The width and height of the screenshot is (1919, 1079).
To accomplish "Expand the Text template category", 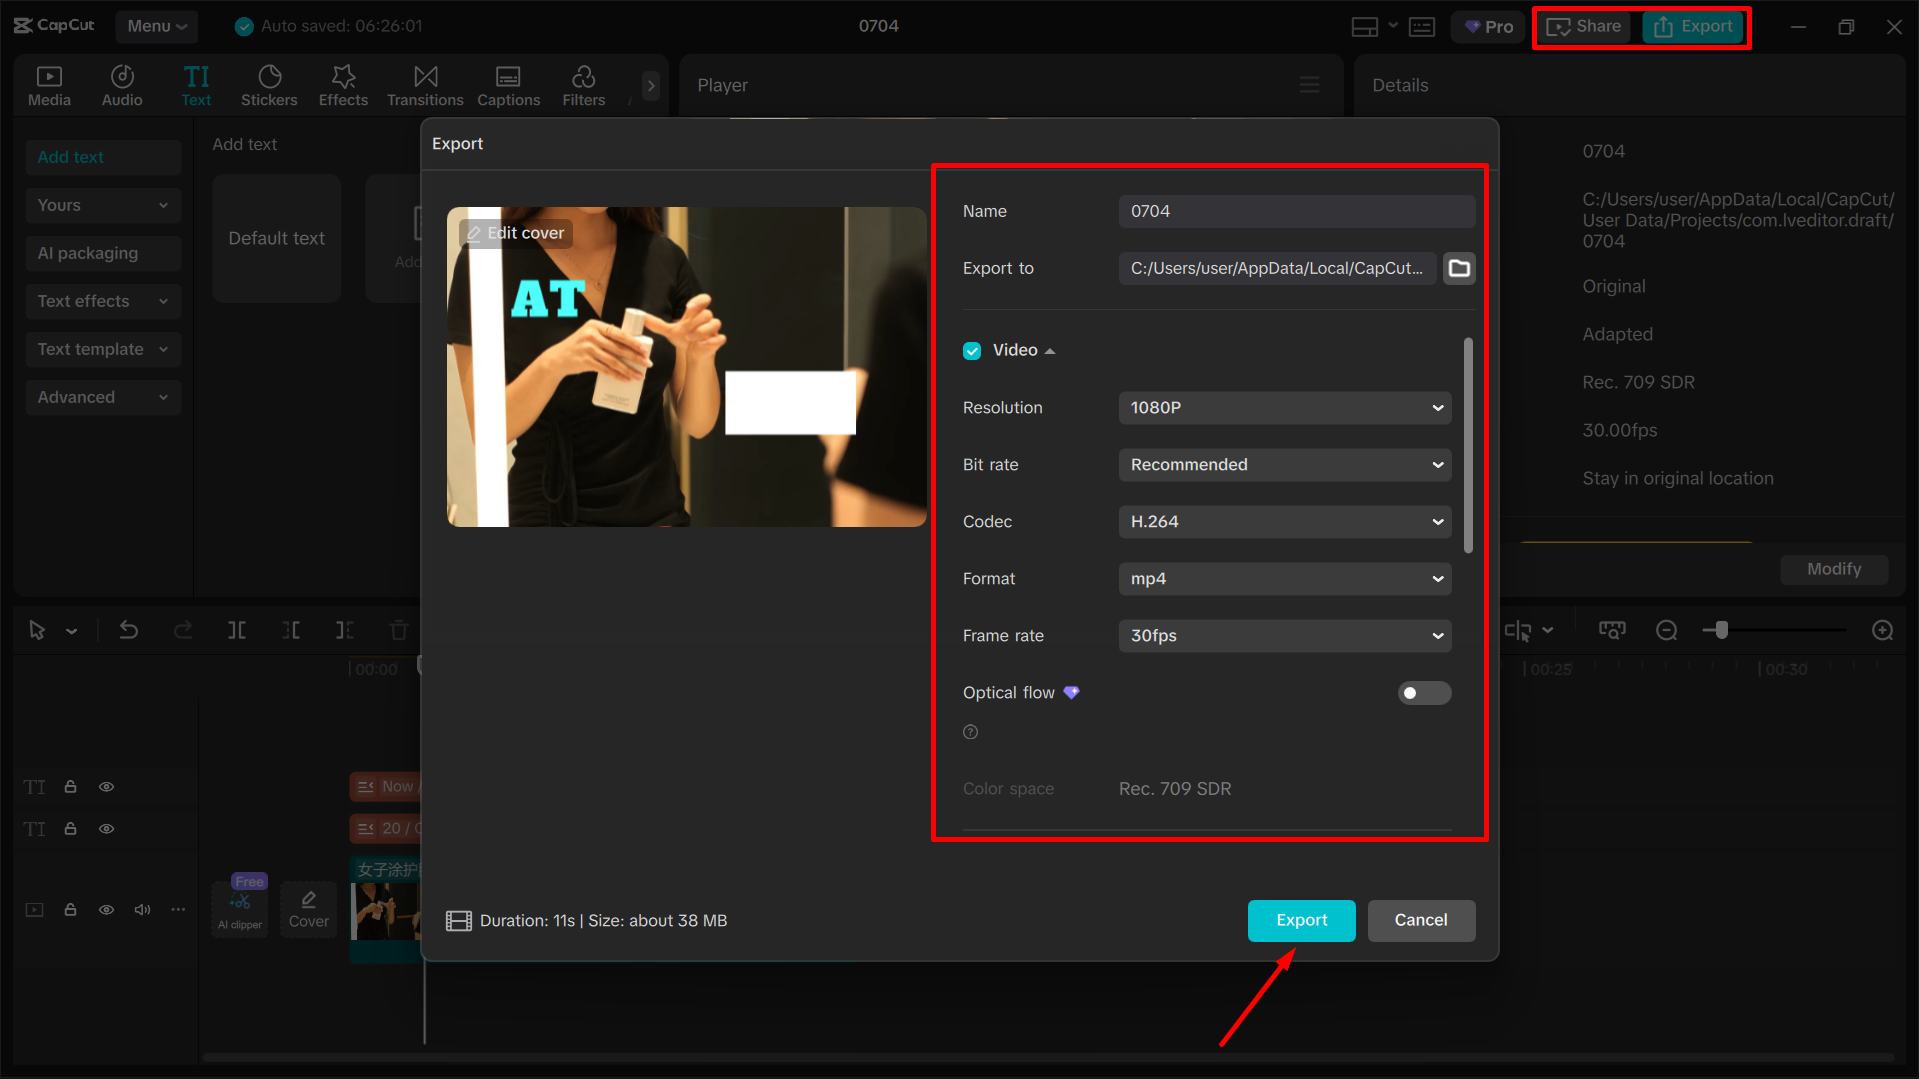I will pyautogui.click(x=103, y=349).
